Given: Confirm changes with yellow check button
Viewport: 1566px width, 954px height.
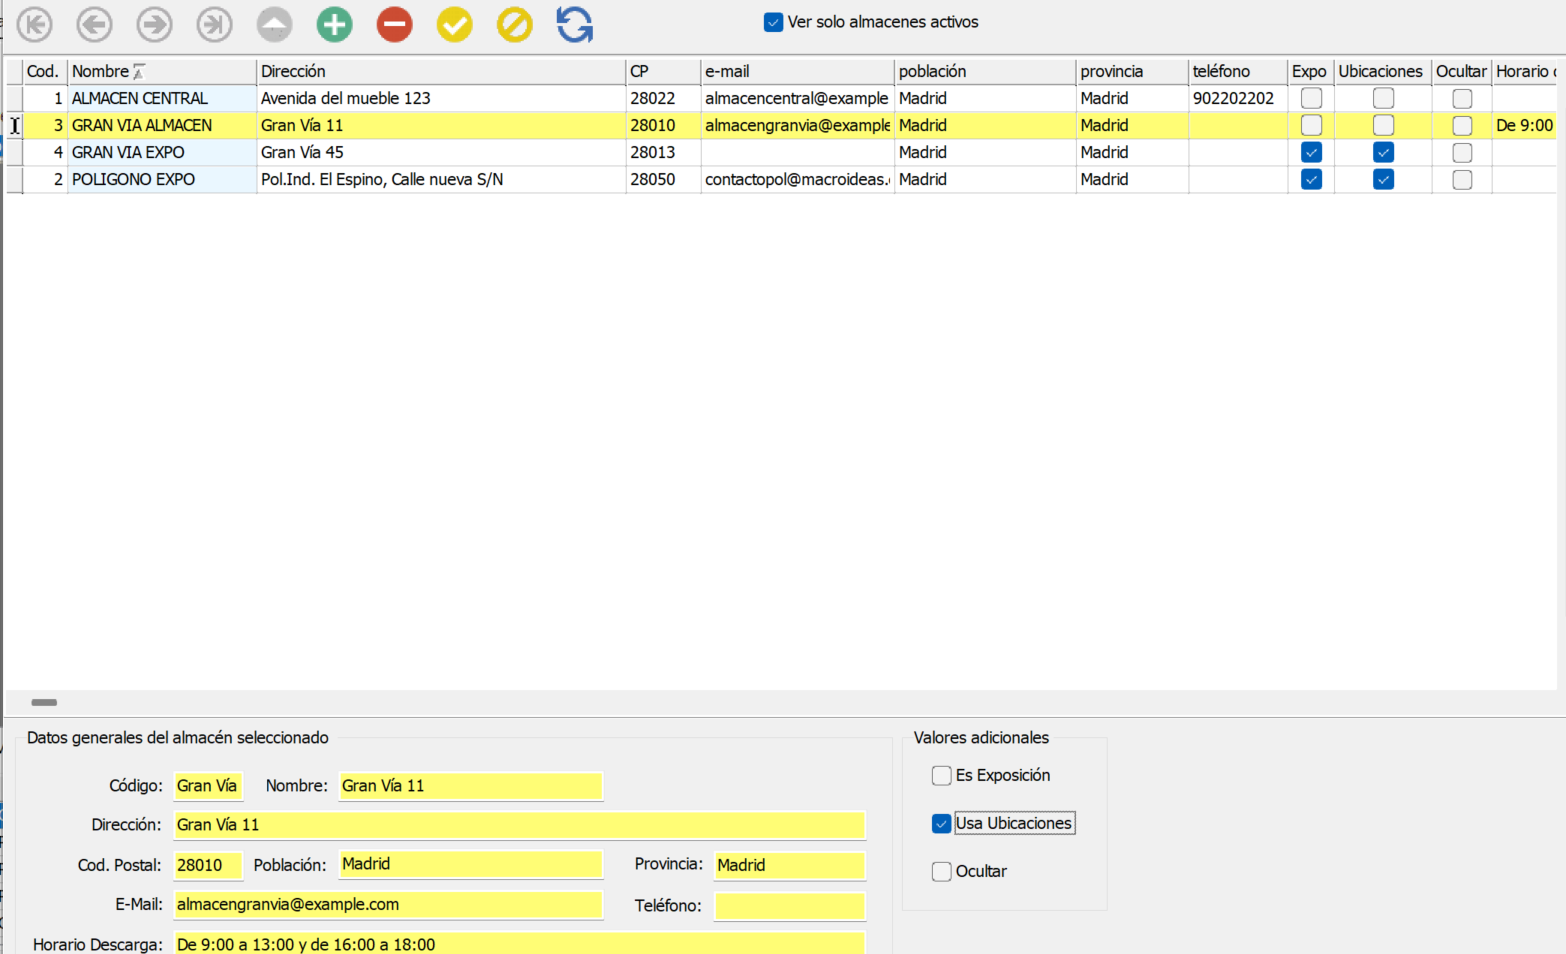Looking at the screenshot, I should tap(454, 24).
